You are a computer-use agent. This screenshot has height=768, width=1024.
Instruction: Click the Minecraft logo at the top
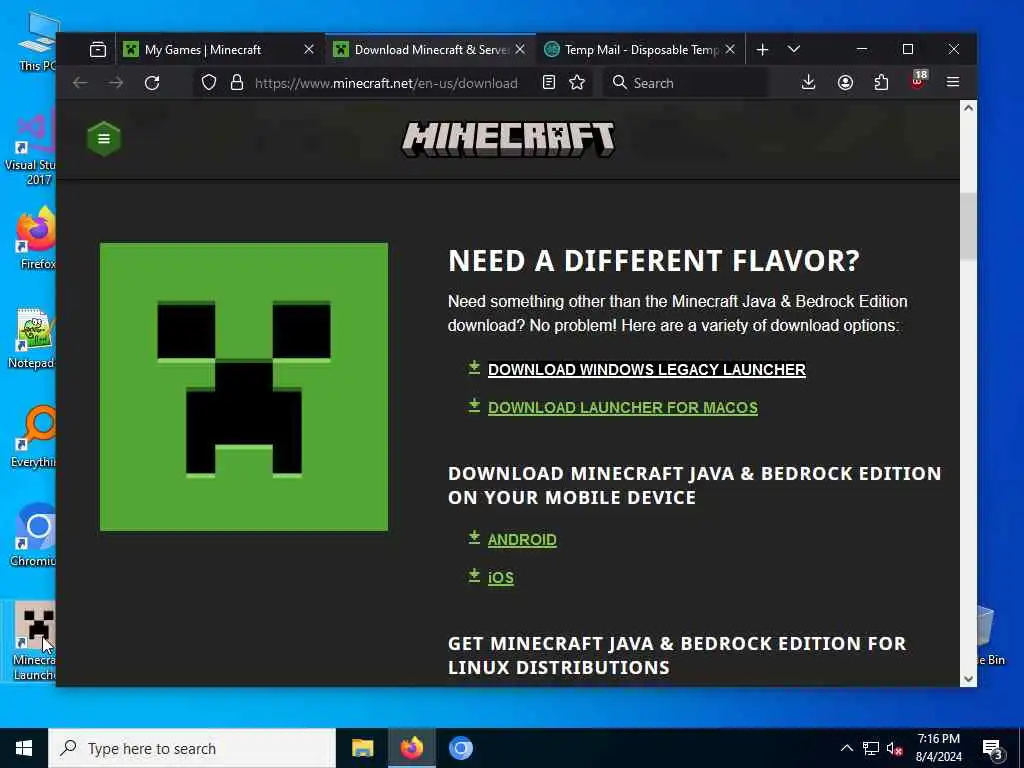(x=508, y=139)
